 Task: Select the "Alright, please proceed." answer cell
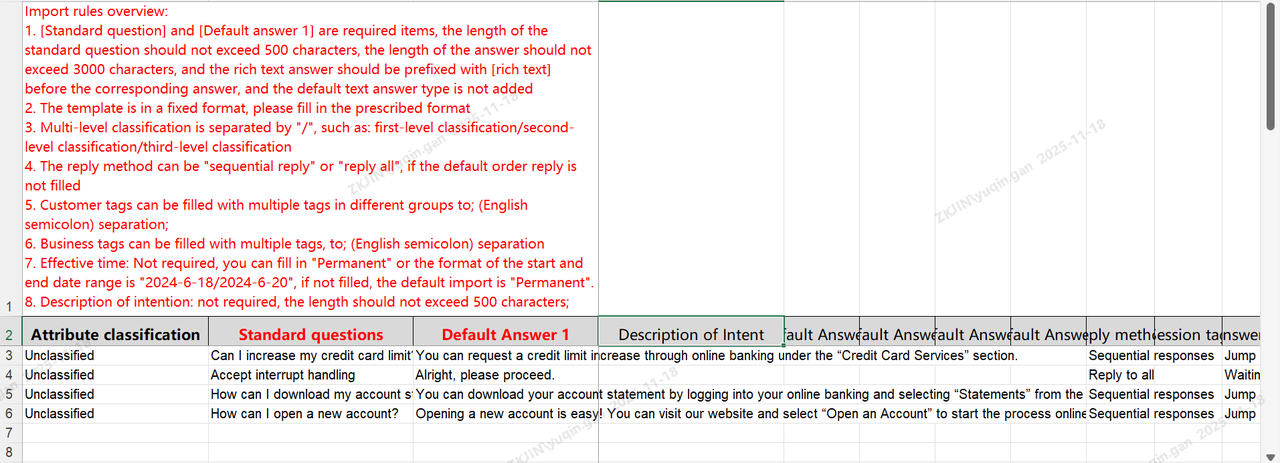pyautogui.click(x=505, y=375)
